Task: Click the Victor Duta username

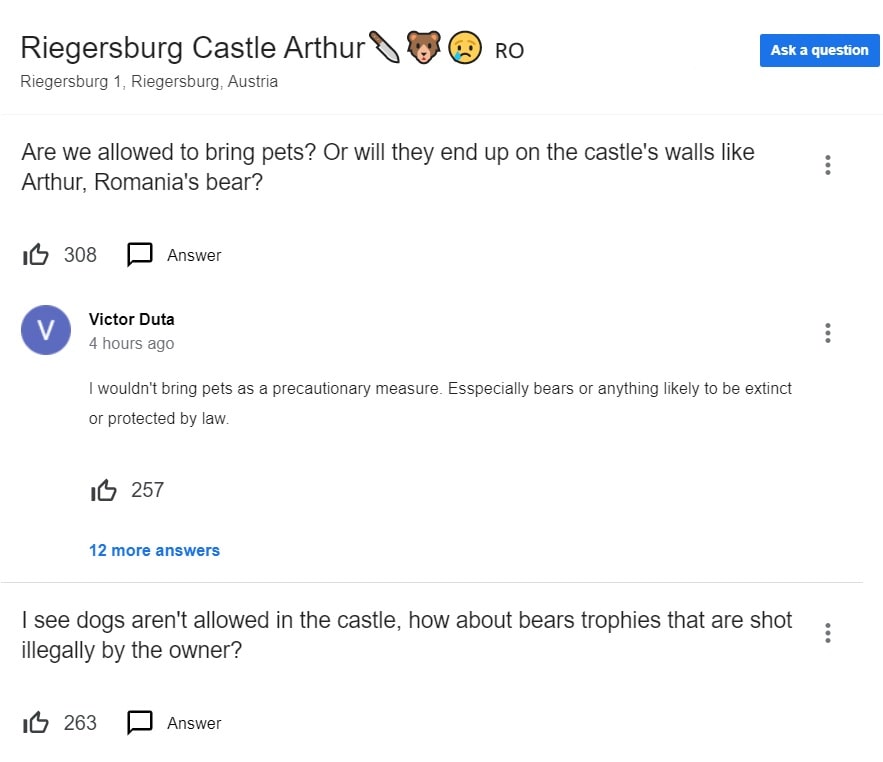Action: coord(131,319)
